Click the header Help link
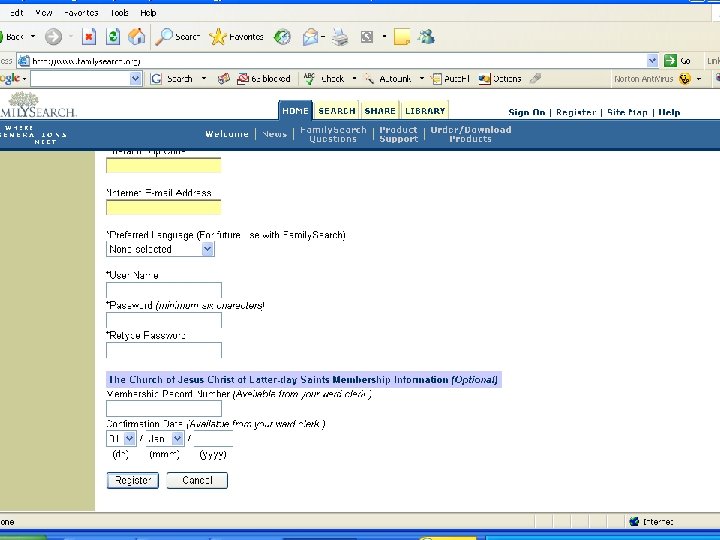Screen dimensions: 720x540 point(669,112)
